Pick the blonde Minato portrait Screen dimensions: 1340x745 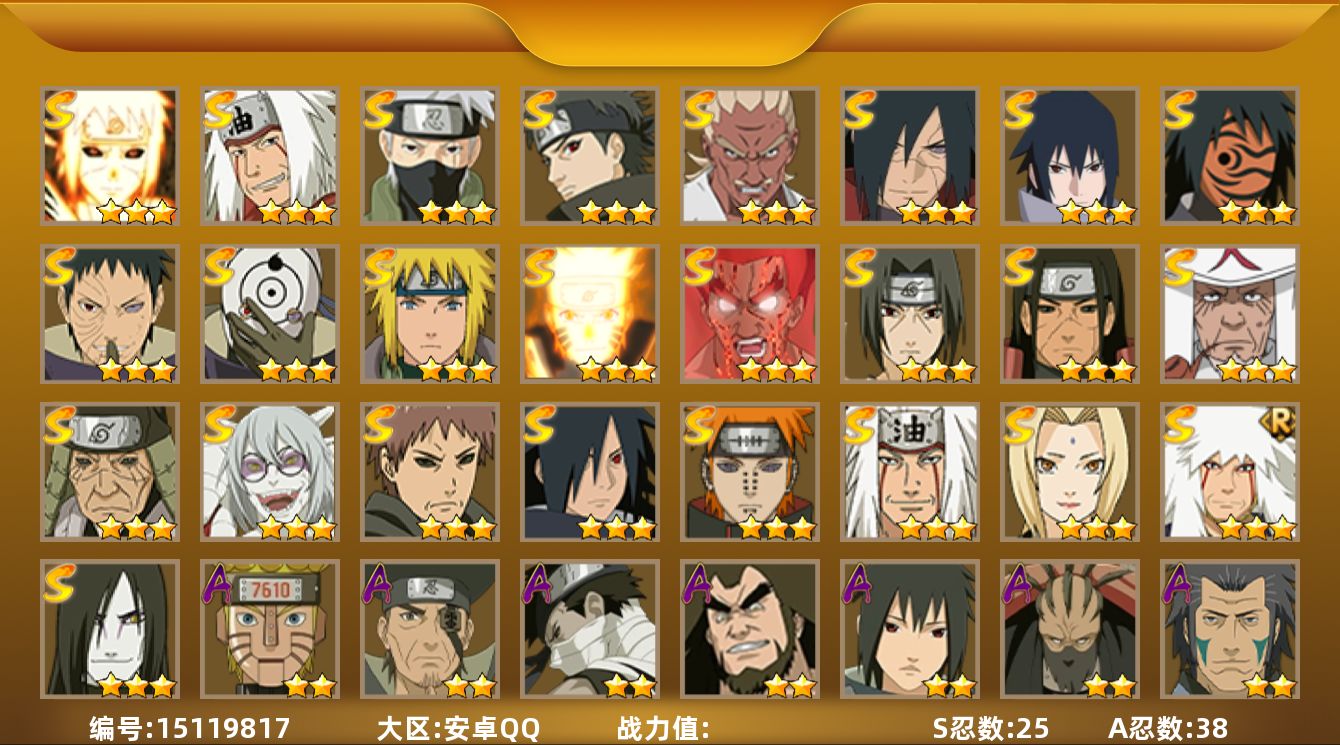(x=430, y=313)
